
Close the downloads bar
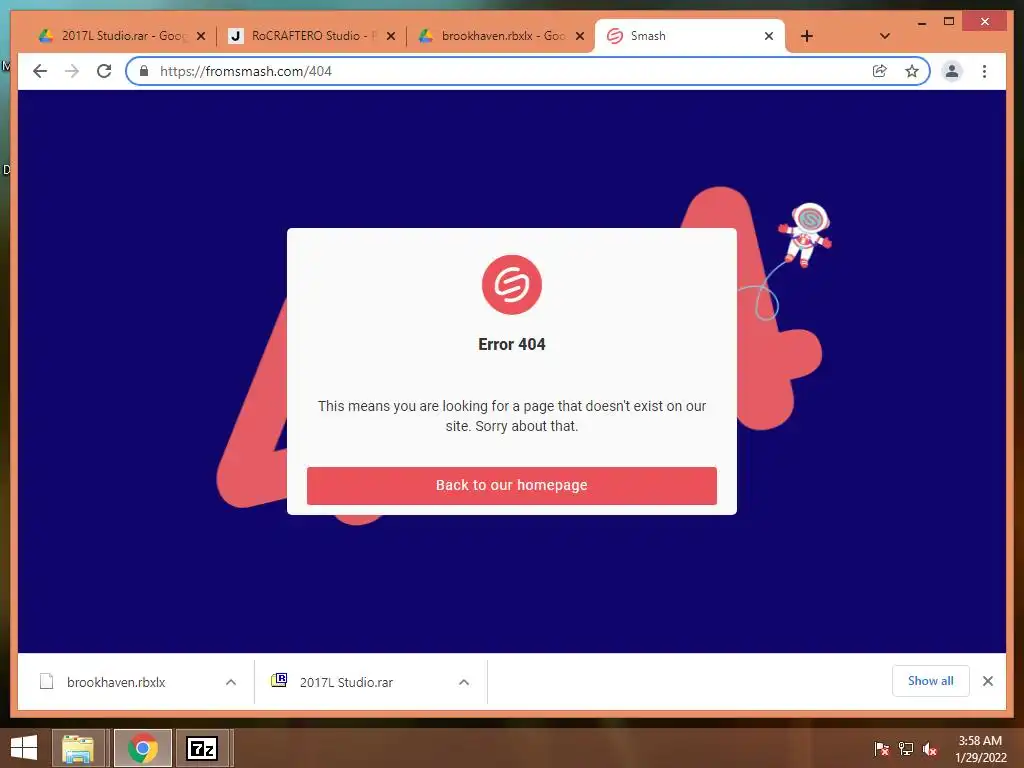(x=987, y=681)
